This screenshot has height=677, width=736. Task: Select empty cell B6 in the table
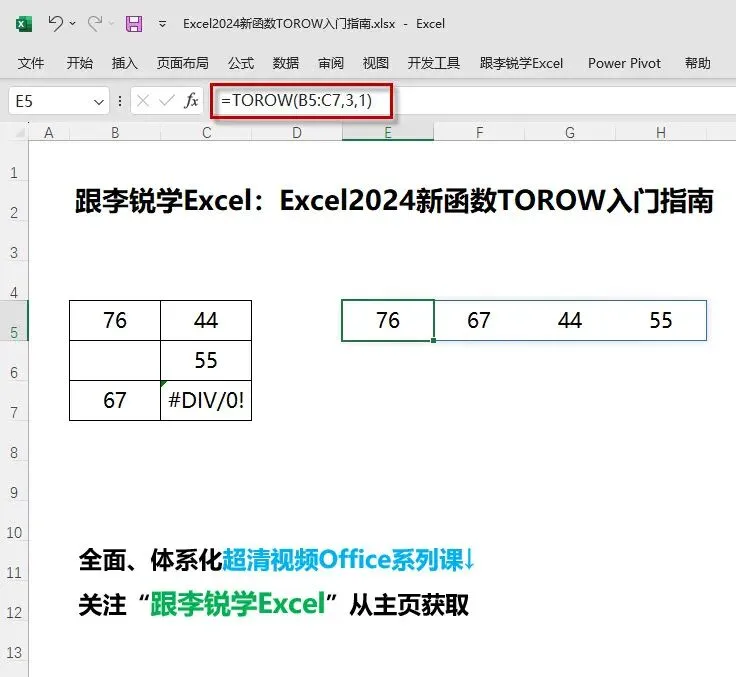(115, 361)
